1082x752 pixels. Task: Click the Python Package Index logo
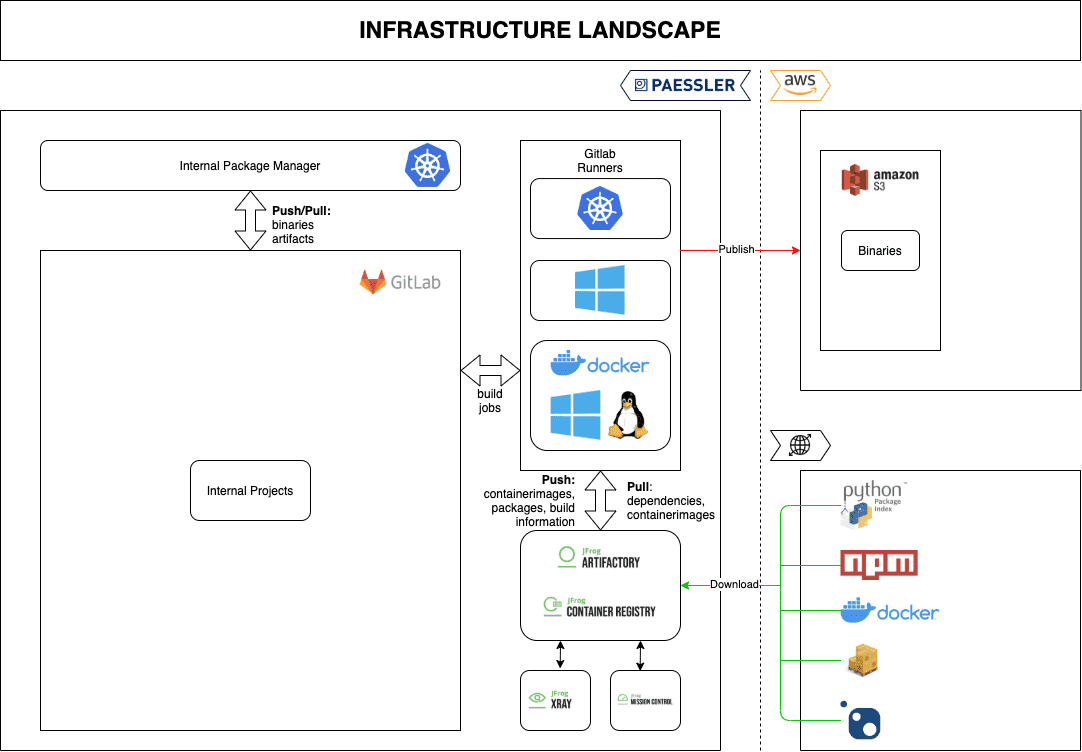[872, 506]
